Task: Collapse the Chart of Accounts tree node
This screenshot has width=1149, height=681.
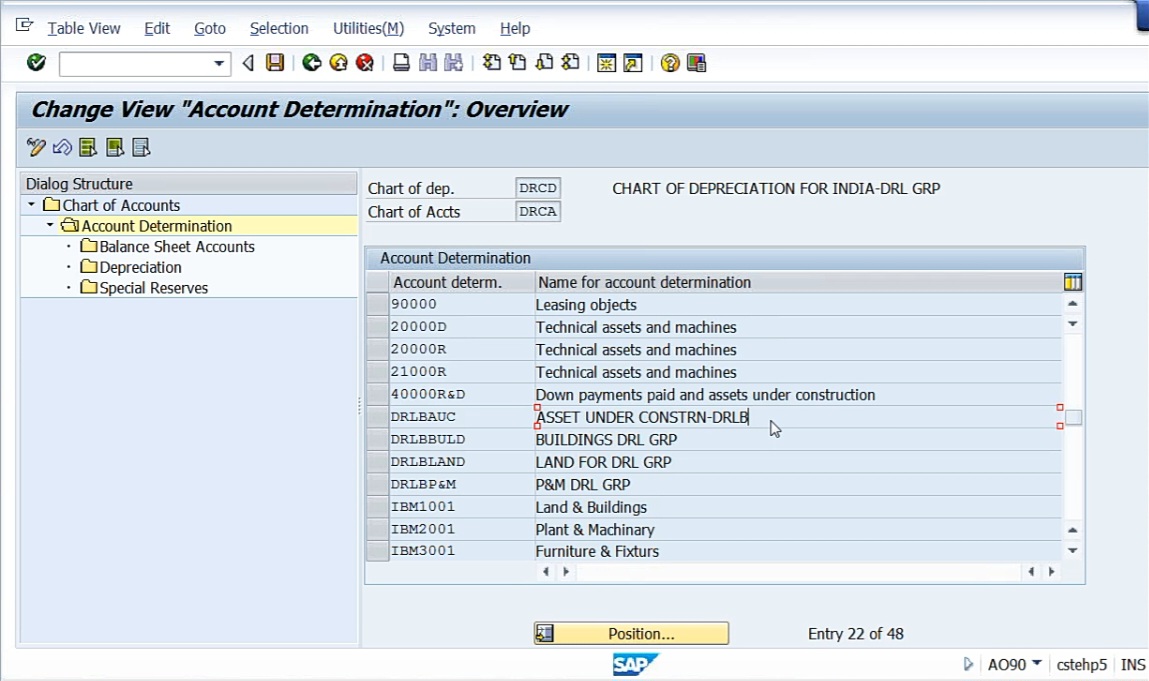Action: pyautogui.click(x=32, y=205)
